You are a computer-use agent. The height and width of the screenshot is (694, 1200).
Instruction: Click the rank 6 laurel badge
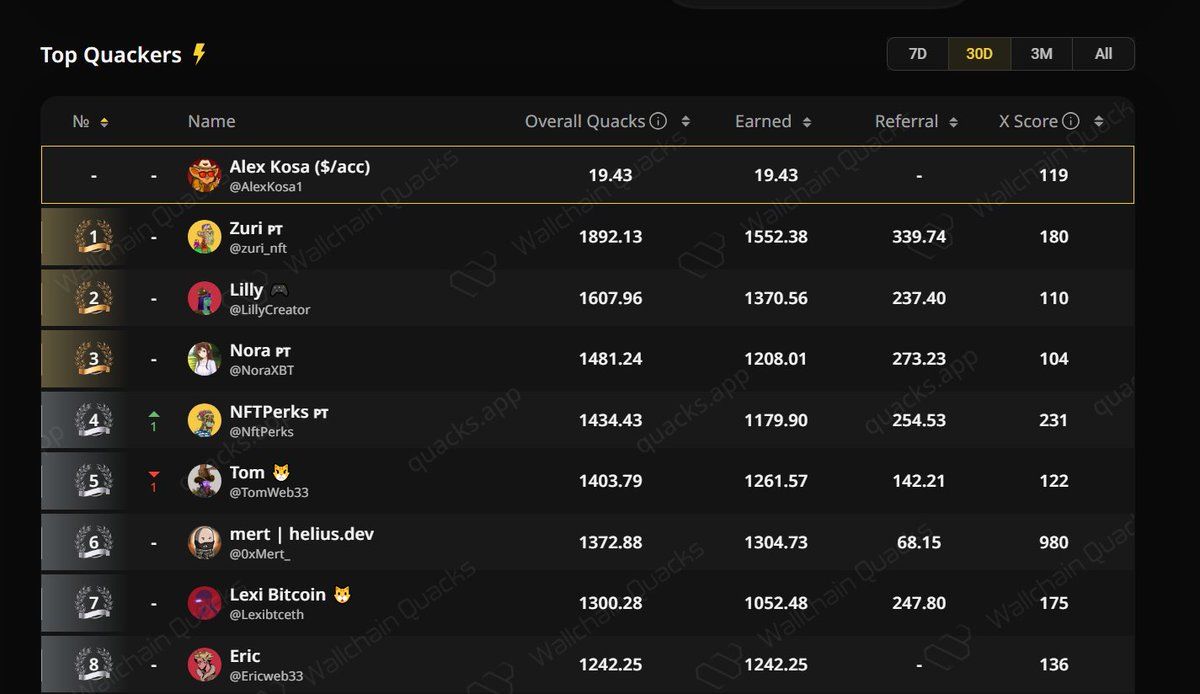coord(94,542)
